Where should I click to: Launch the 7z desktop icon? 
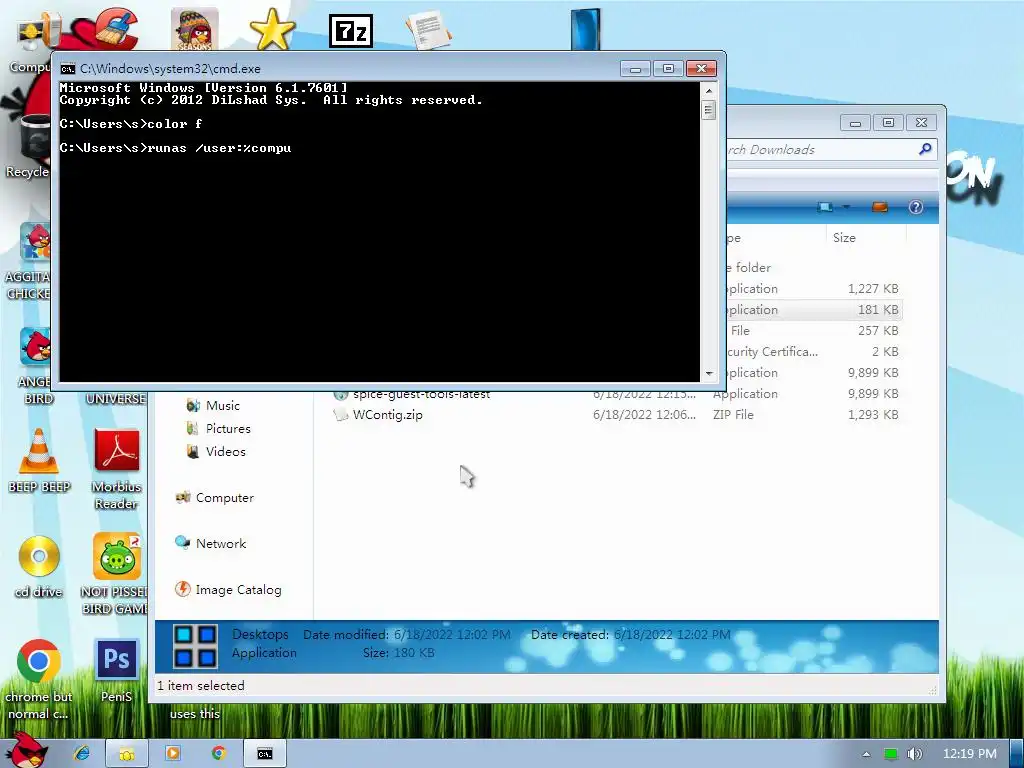351,31
